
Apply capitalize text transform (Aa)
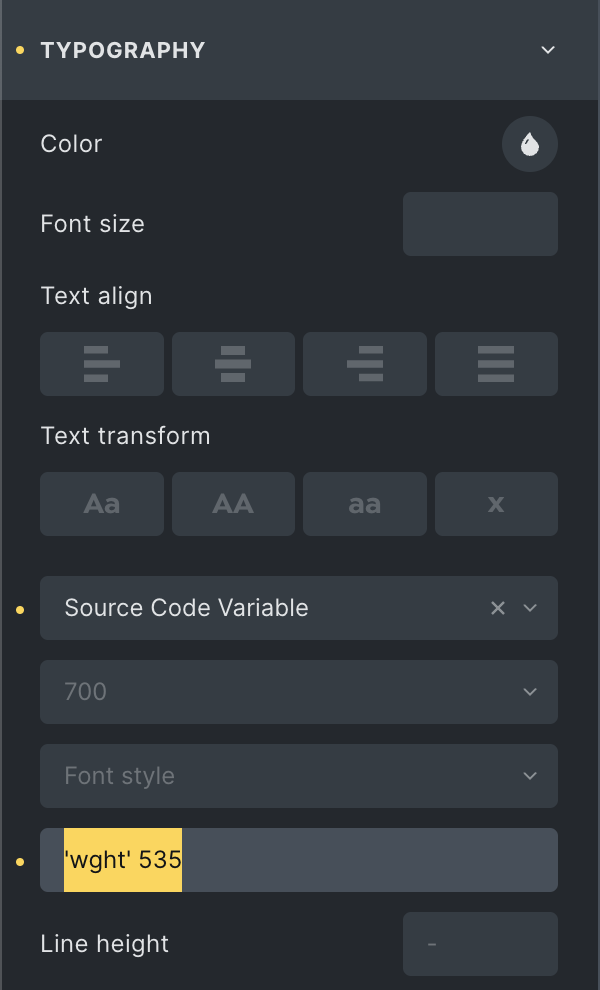(102, 504)
